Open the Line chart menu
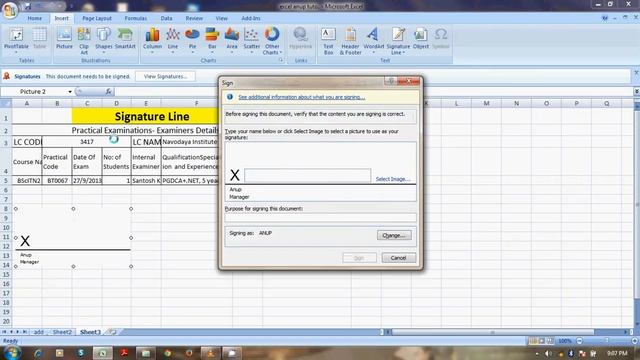This screenshot has width=640, height=360. pos(173,41)
